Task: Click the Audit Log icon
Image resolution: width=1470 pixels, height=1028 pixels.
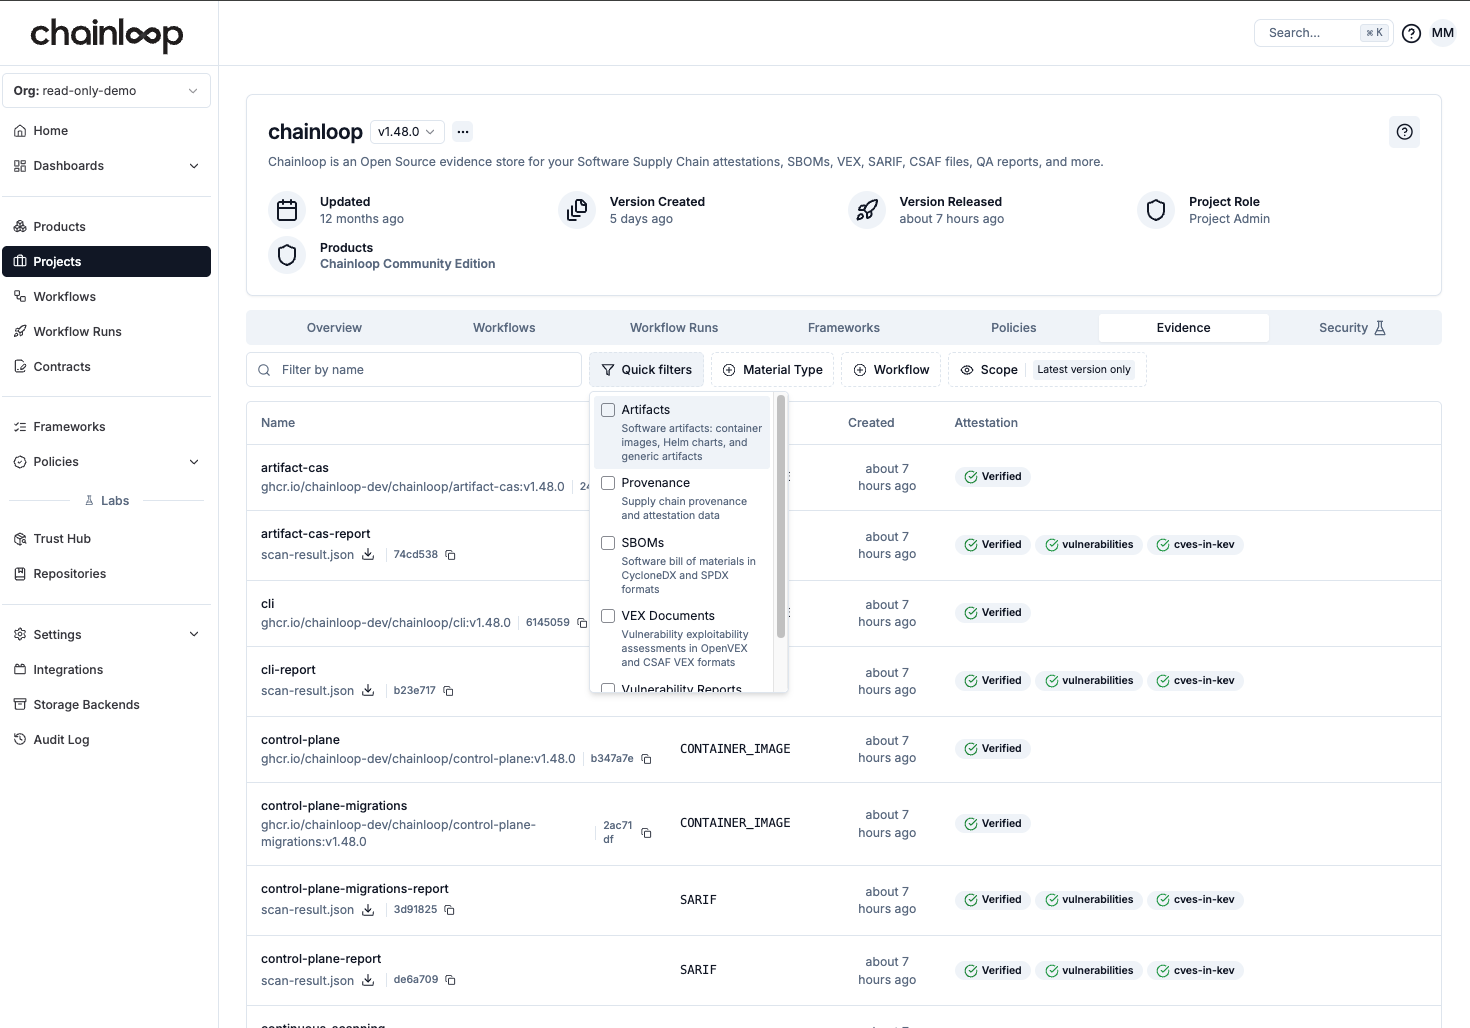Action: (x=20, y=740)
